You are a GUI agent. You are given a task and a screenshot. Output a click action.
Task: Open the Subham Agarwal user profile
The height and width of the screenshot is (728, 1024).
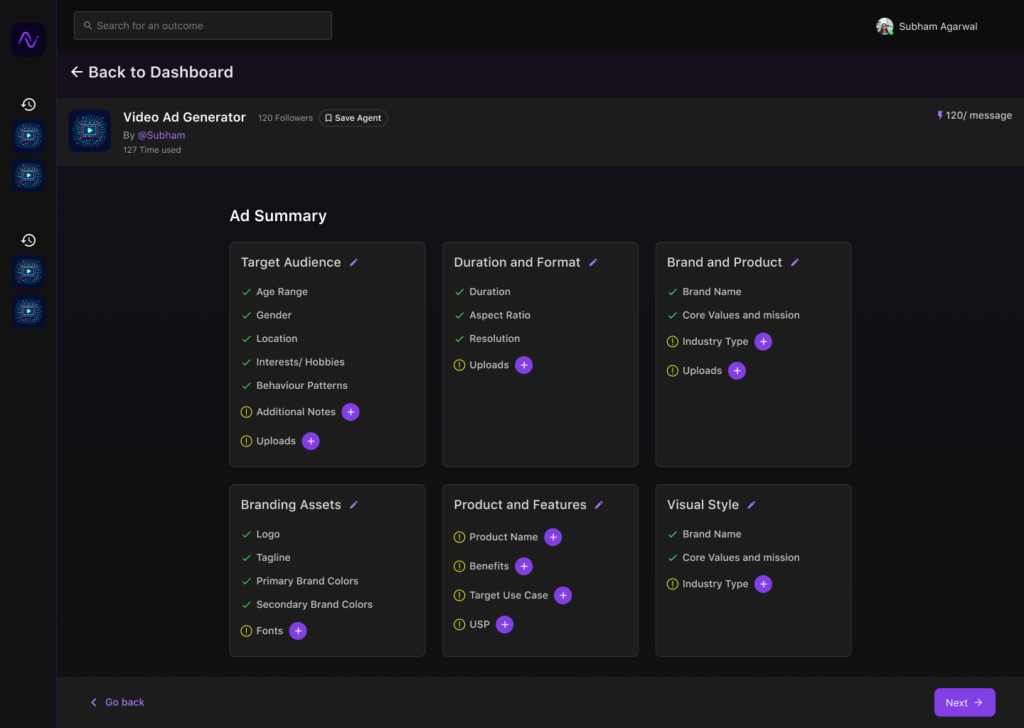coord(927,27)
